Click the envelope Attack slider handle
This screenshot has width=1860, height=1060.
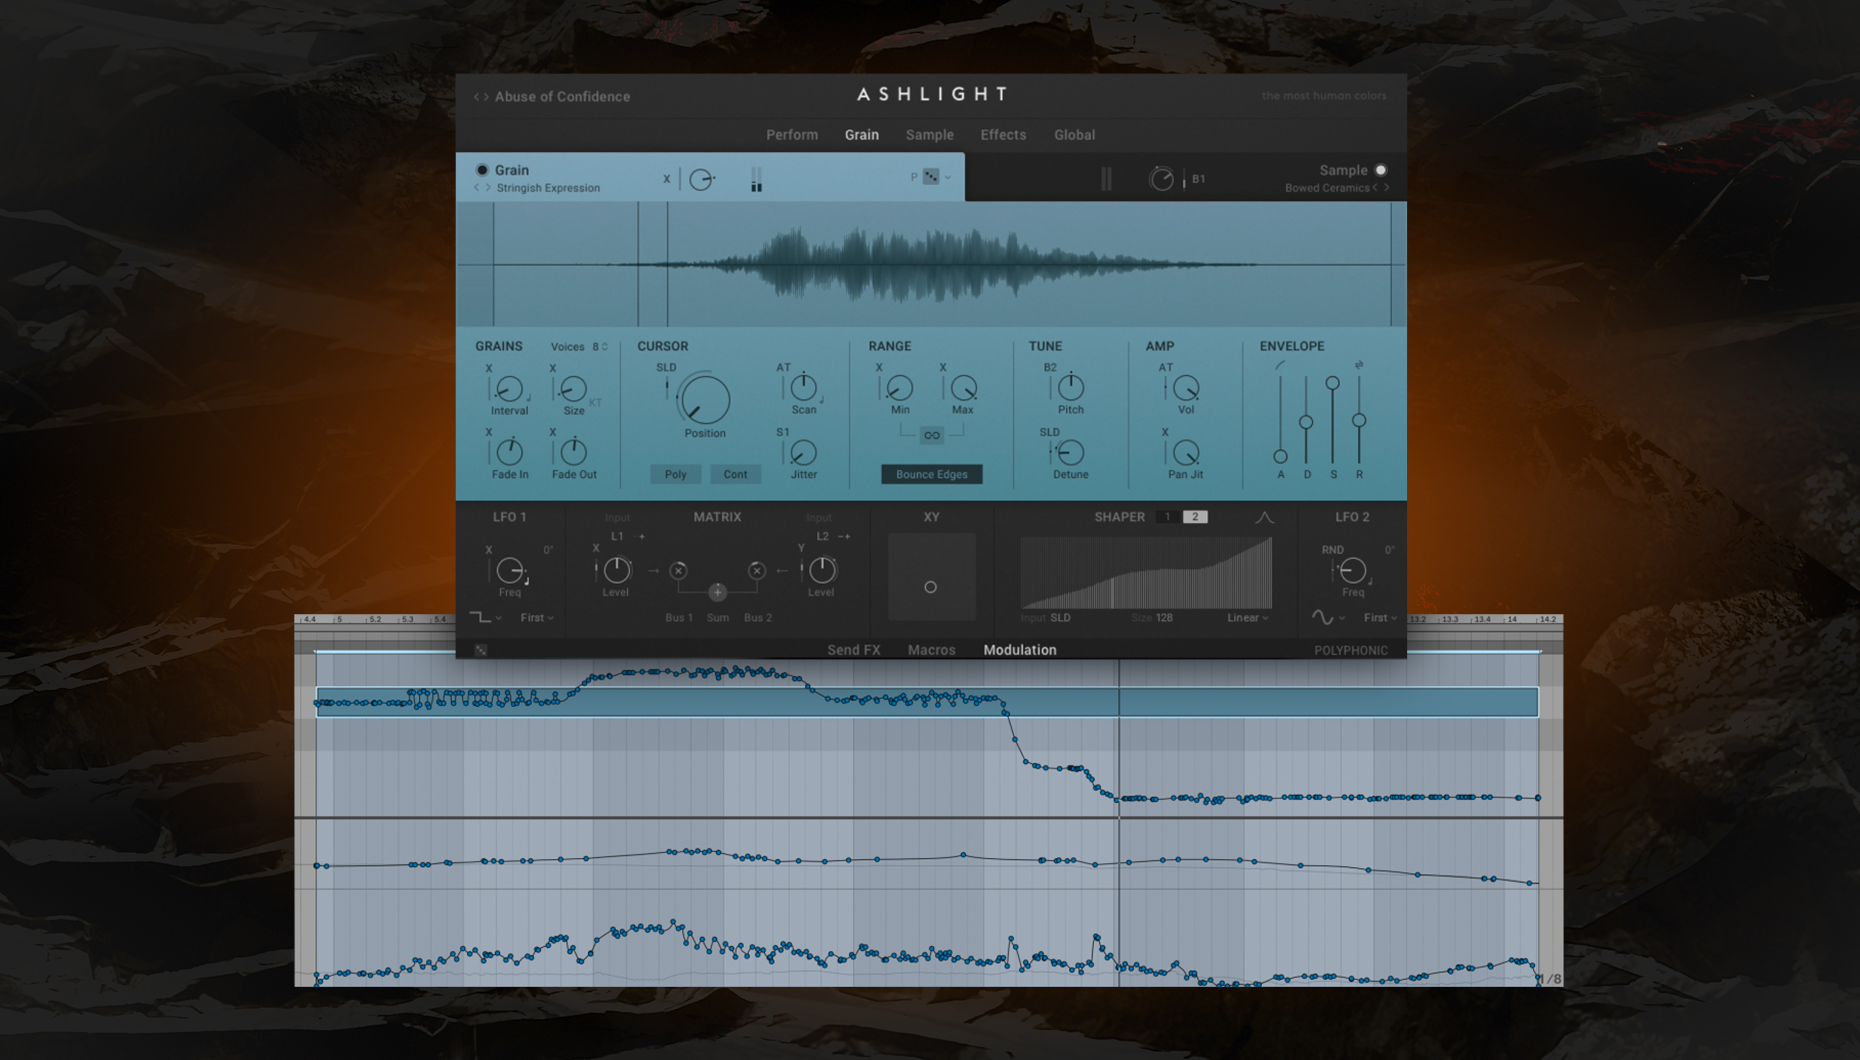pyautogui.click(x=1280, y=456)
